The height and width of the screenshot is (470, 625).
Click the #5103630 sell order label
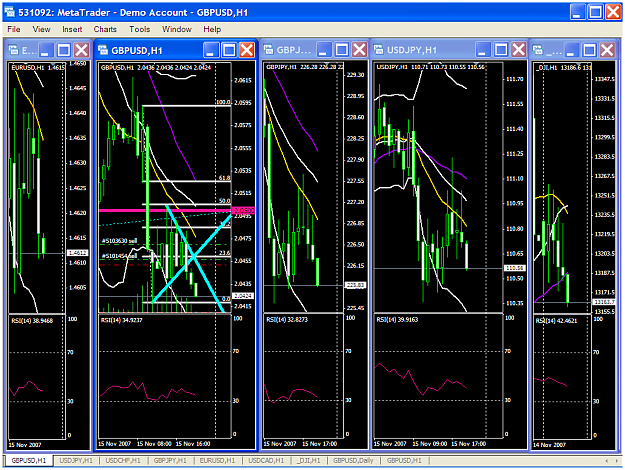coord(120,241)
